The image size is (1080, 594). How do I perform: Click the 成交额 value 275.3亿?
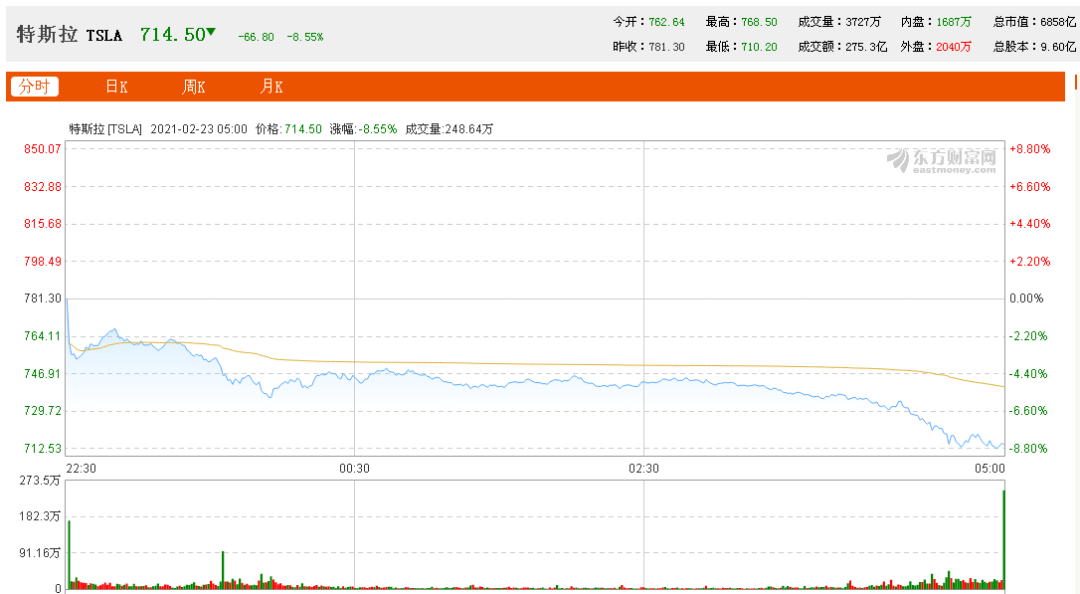pos(866,47)
